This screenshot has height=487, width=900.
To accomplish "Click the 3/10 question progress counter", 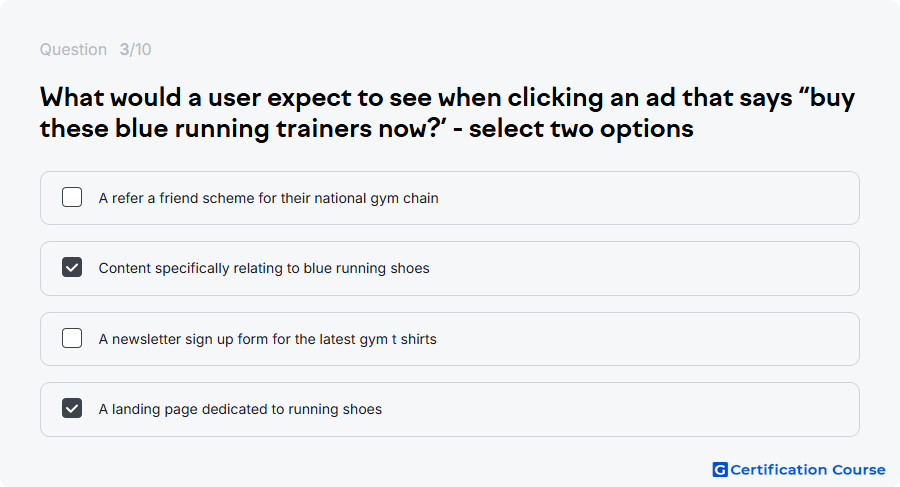I will (135, 49).
